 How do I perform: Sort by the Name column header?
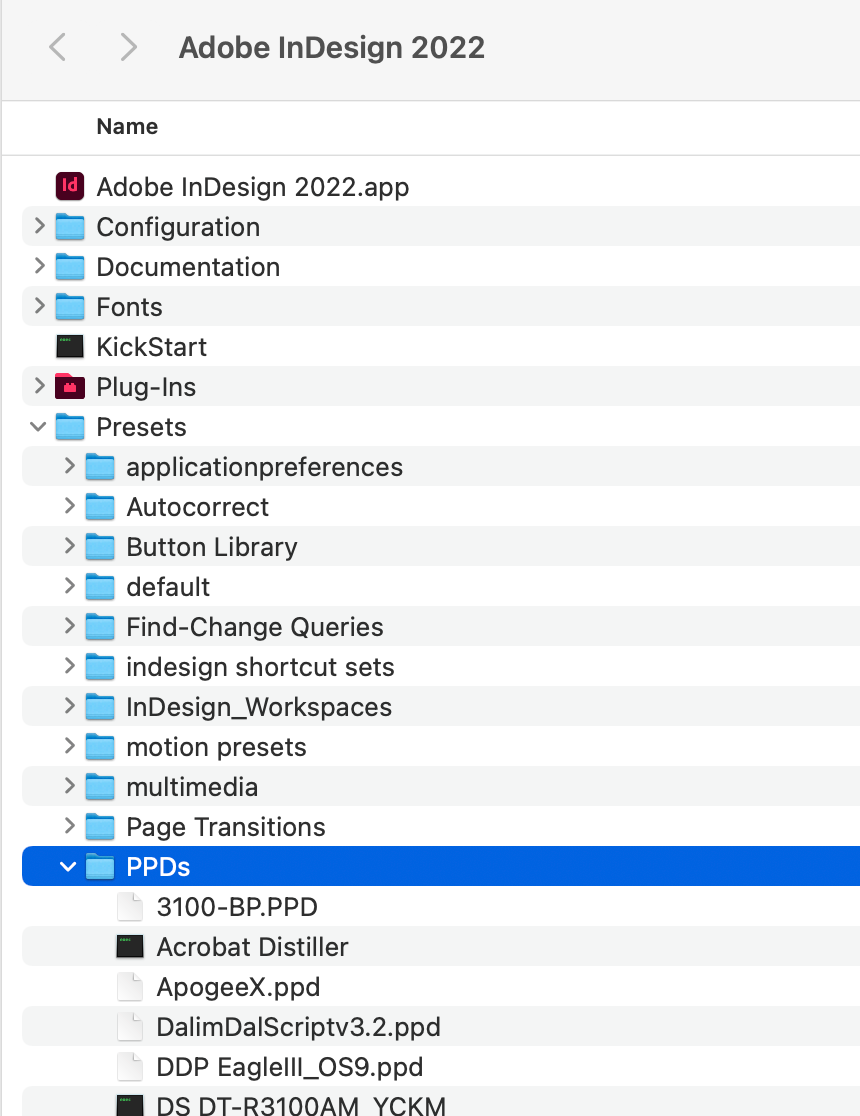(x=127, y=126)
